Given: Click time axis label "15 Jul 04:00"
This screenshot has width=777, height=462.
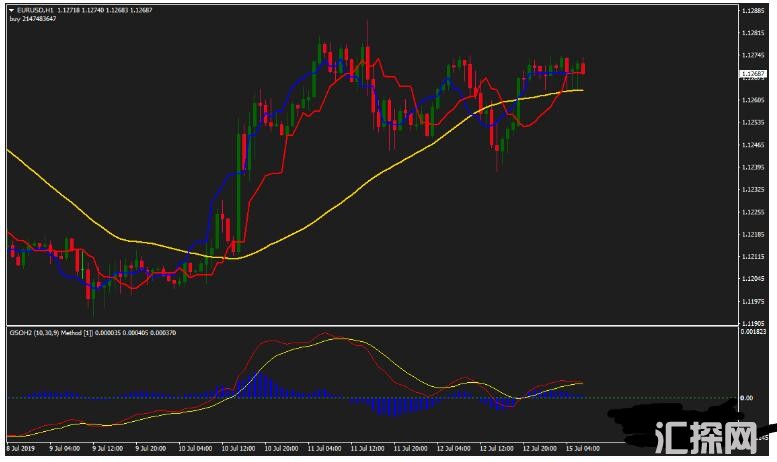Looking at the screenshot, I should [x=583, y=448].
